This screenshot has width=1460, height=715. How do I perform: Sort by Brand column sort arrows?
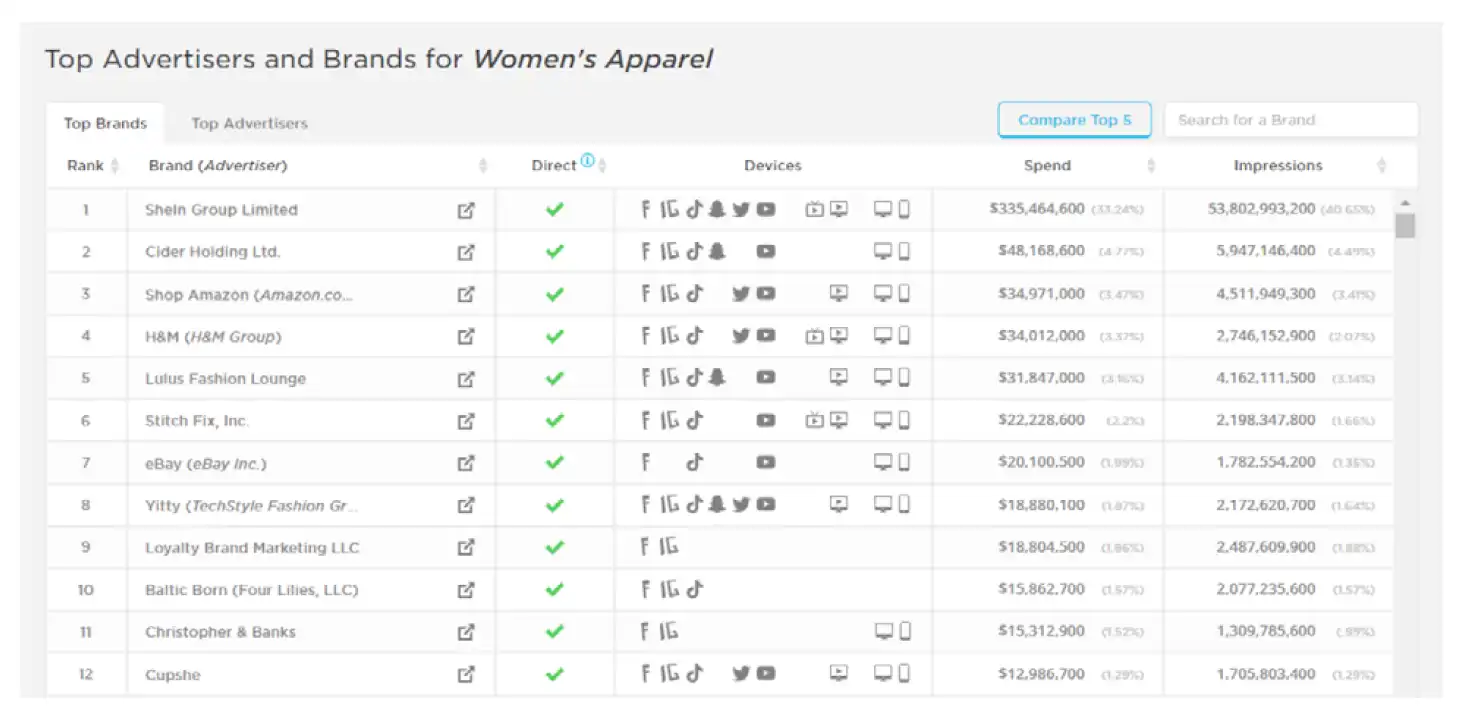point(483,166)
